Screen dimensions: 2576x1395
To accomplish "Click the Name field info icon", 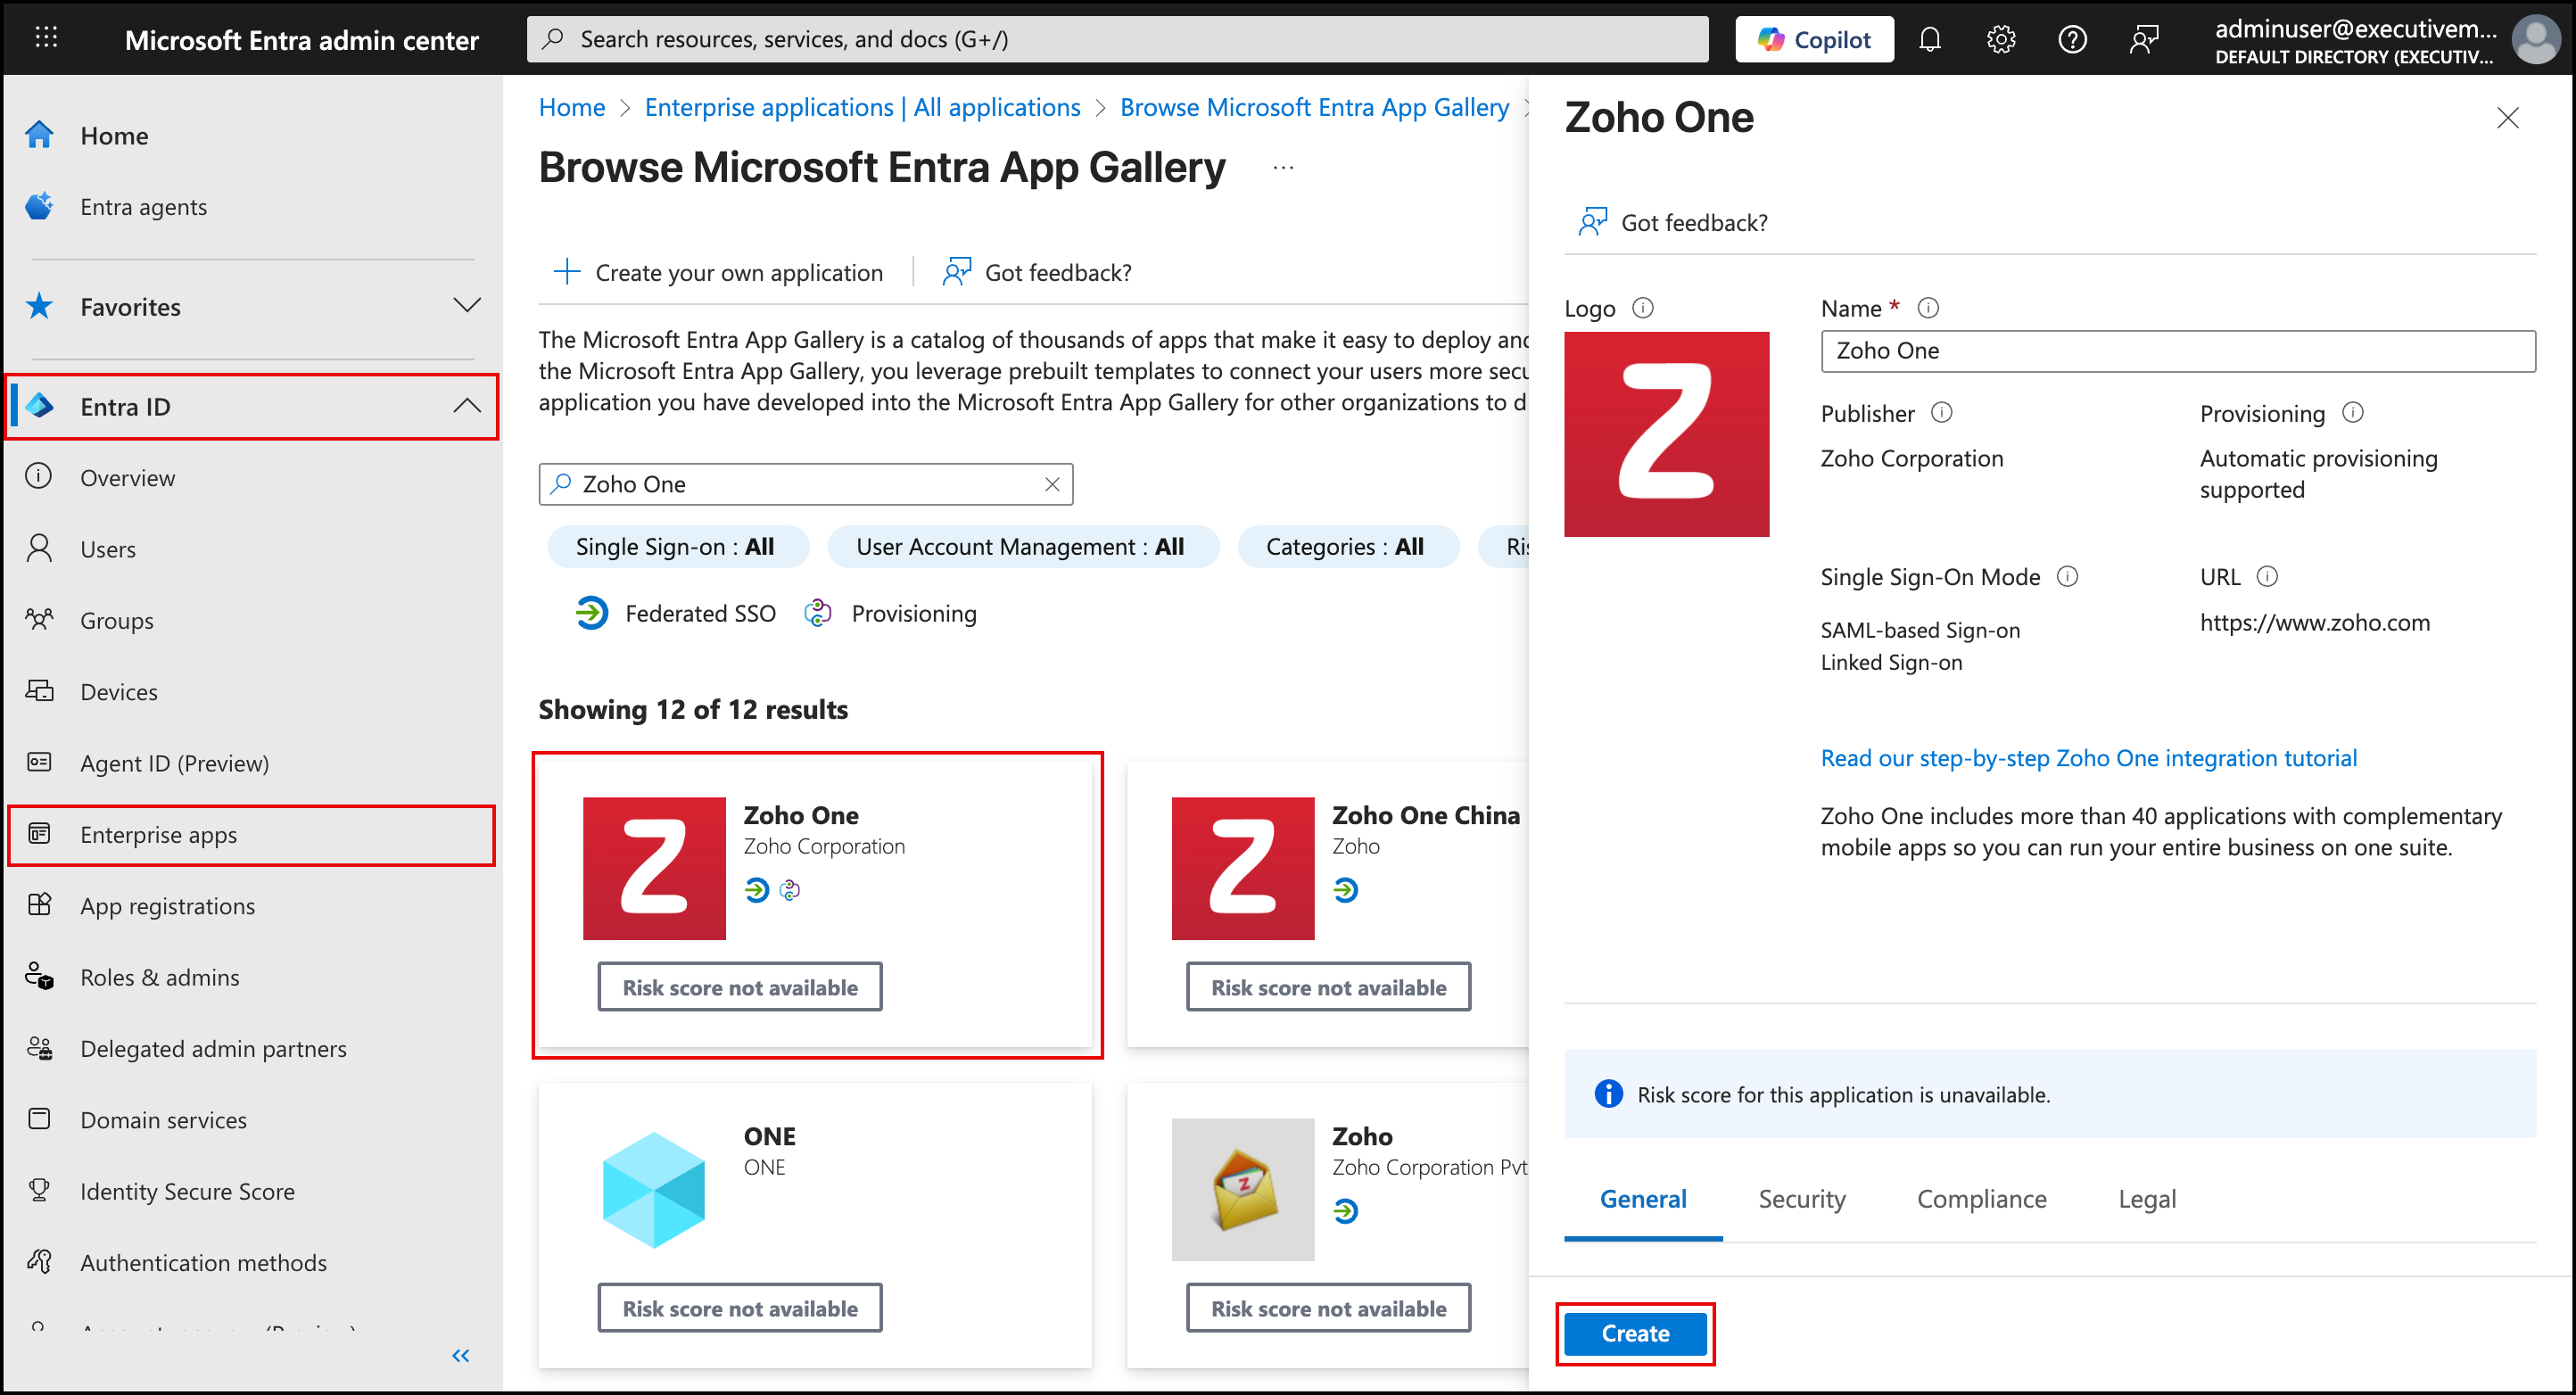I will pos(1928,308).
